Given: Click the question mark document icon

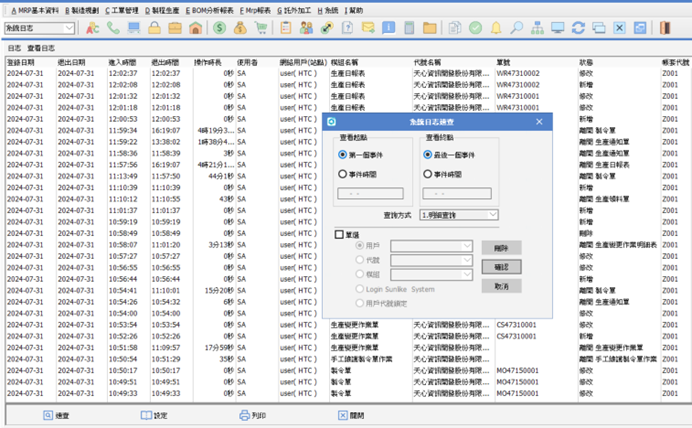Looking at the screenshot, I should [347, 28].
